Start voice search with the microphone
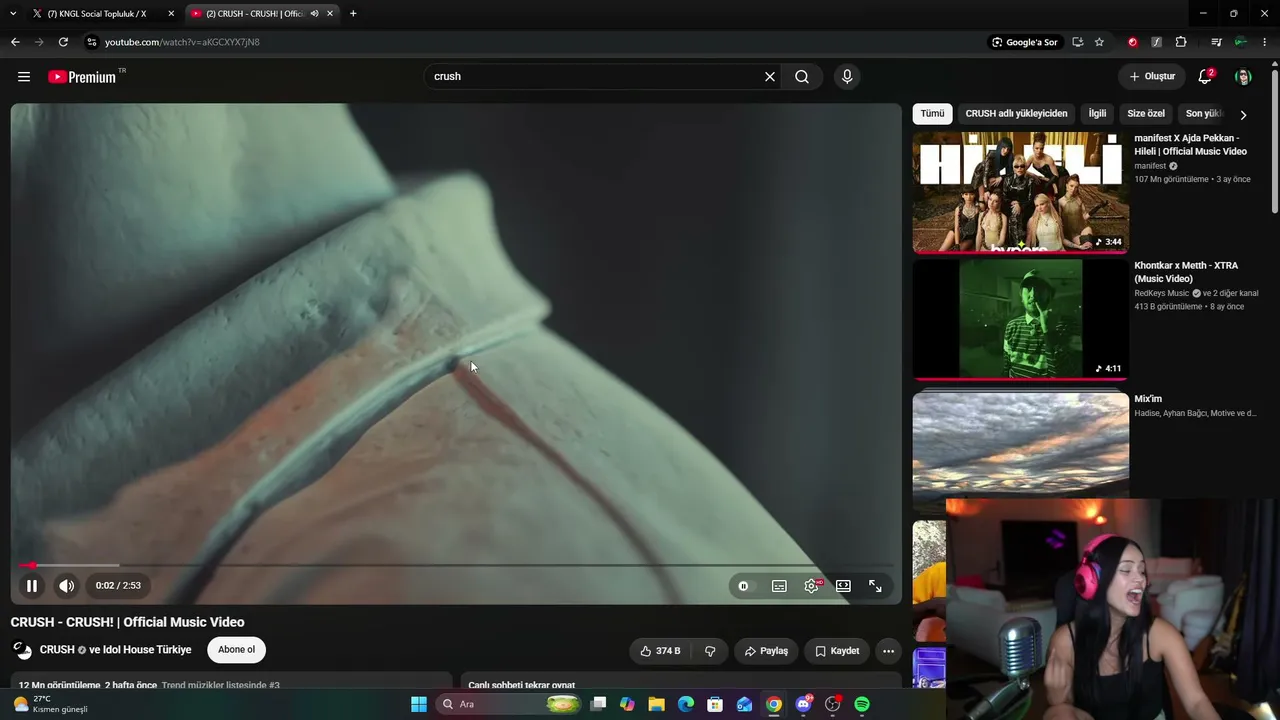The height and width of the screenshot is (720, 1280). [x=847, y=77]
